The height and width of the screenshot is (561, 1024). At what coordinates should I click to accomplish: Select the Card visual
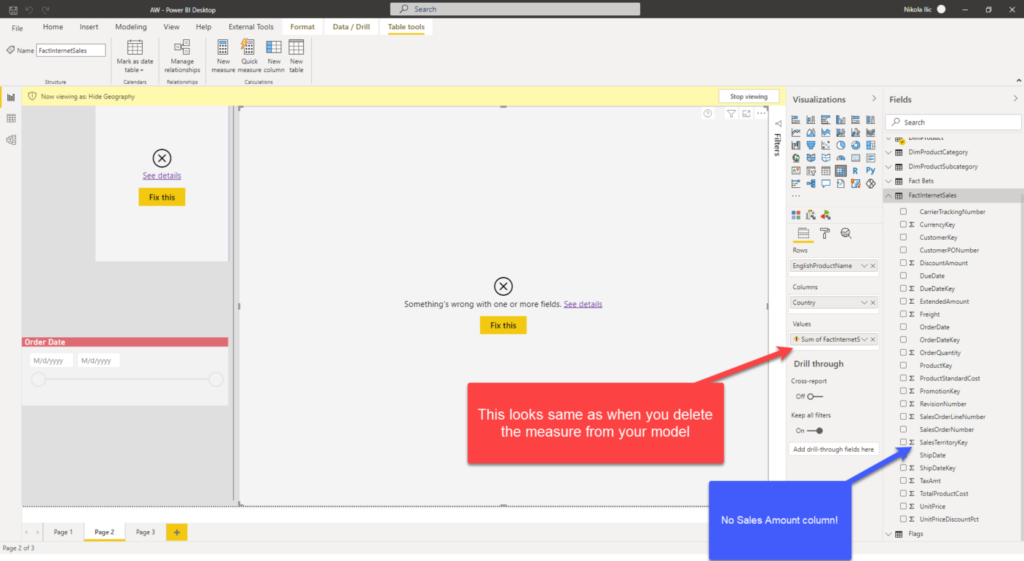[856, 158]
